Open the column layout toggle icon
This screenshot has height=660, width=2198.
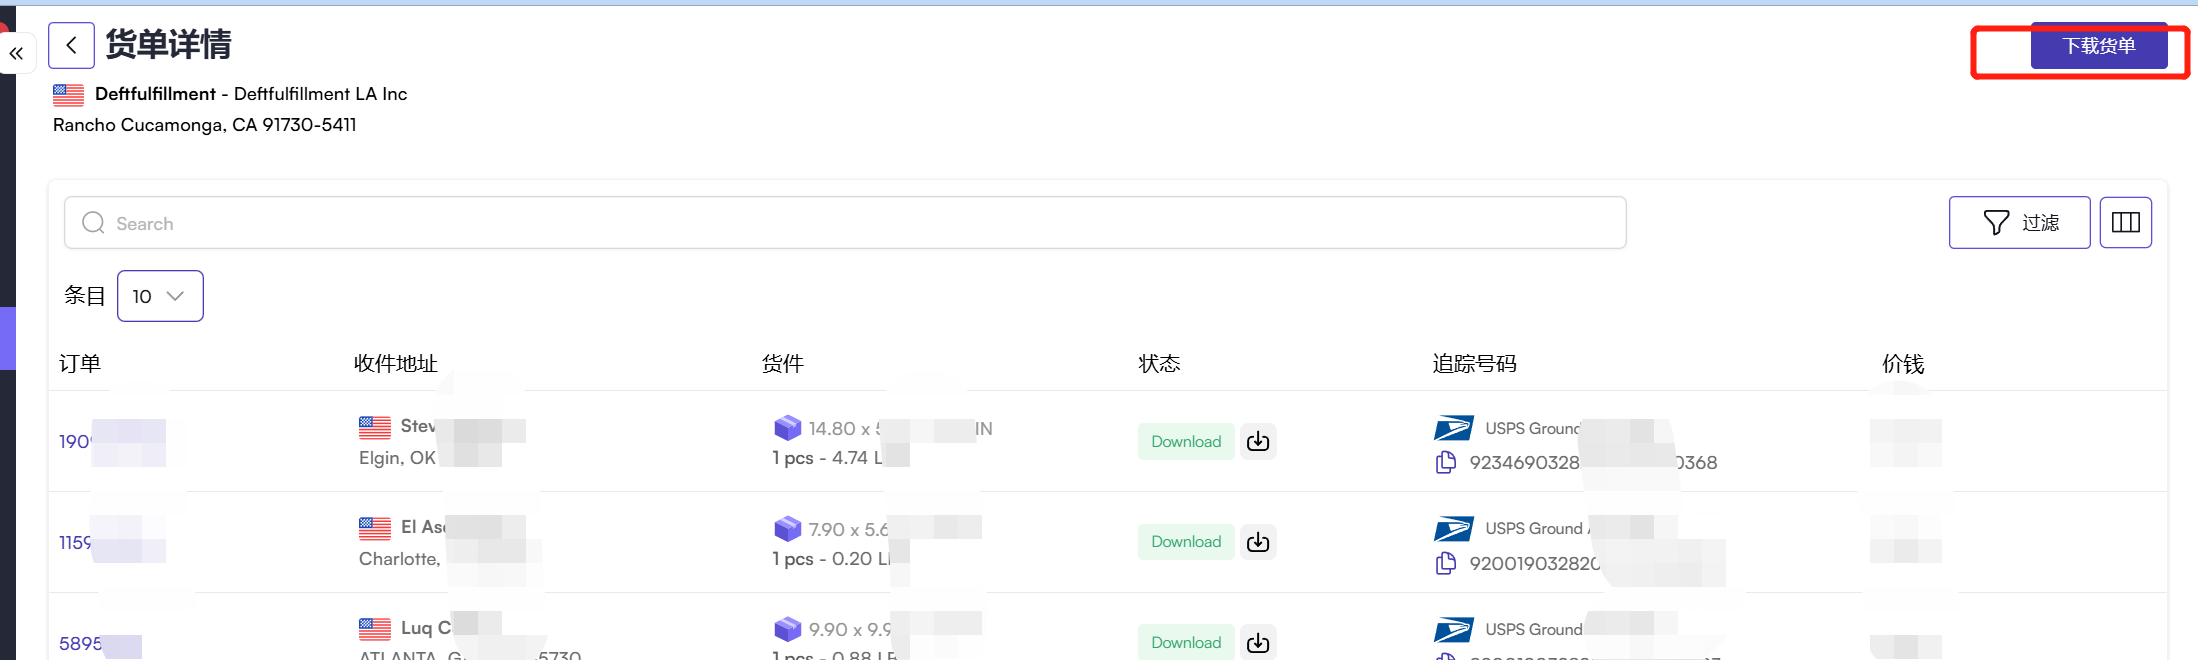pos(2125,222)
